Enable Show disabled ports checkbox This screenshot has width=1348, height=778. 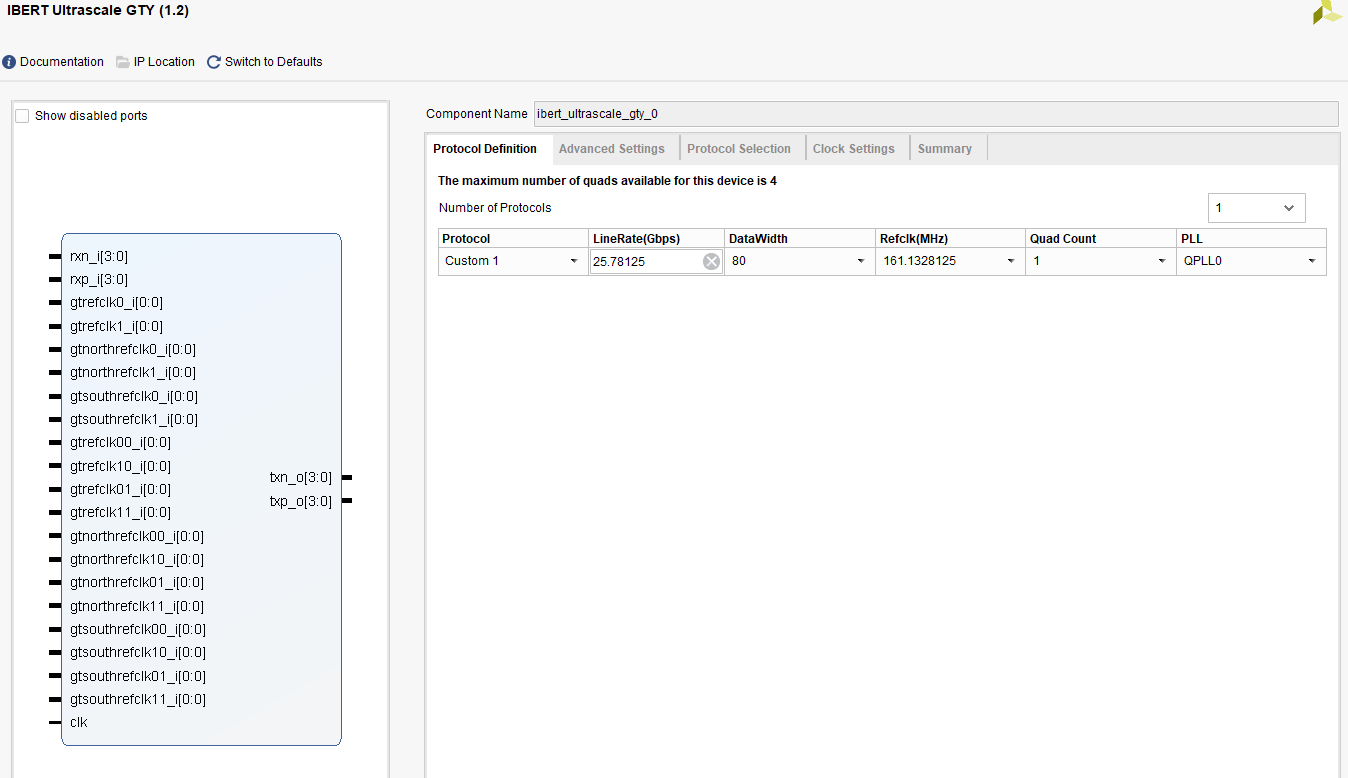[x=23, y=116]
